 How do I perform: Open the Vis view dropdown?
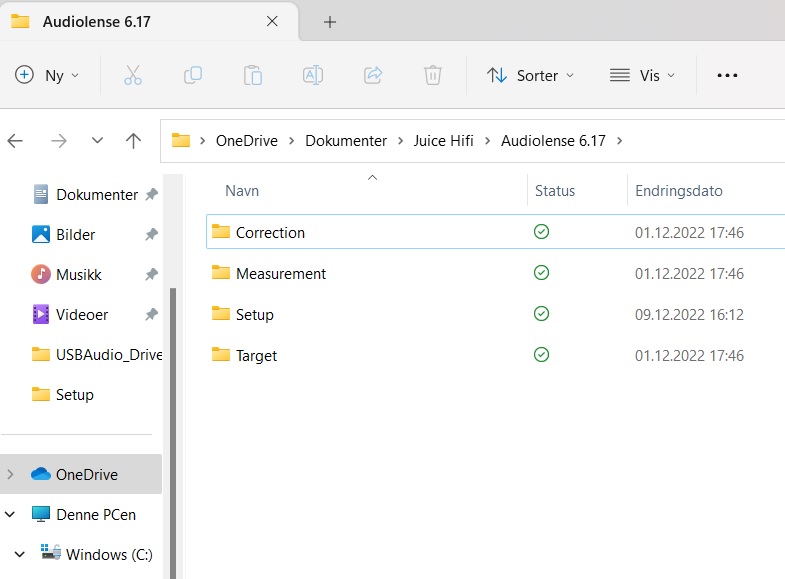[x=642, y=75]
